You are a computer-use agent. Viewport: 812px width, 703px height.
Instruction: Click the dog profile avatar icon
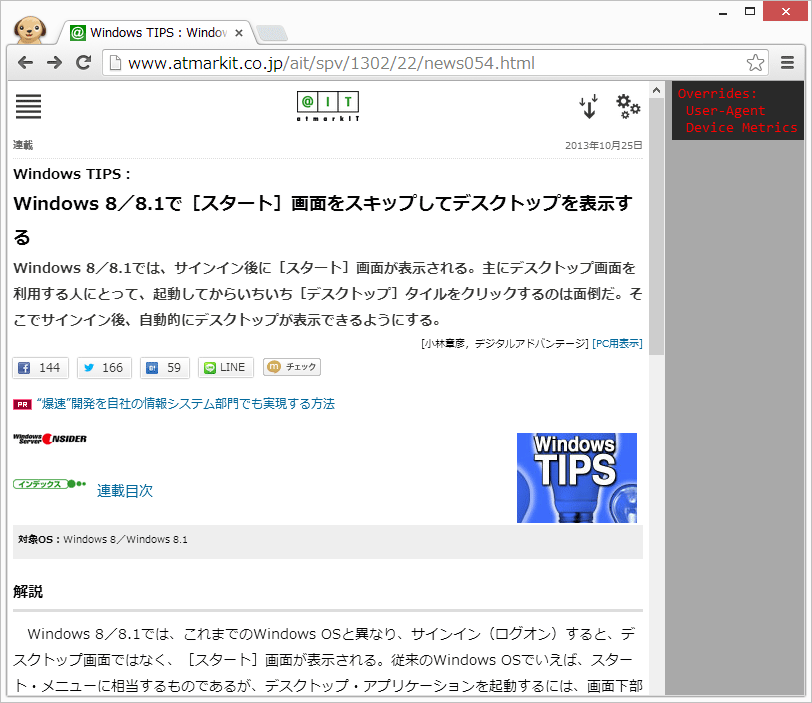30,29
